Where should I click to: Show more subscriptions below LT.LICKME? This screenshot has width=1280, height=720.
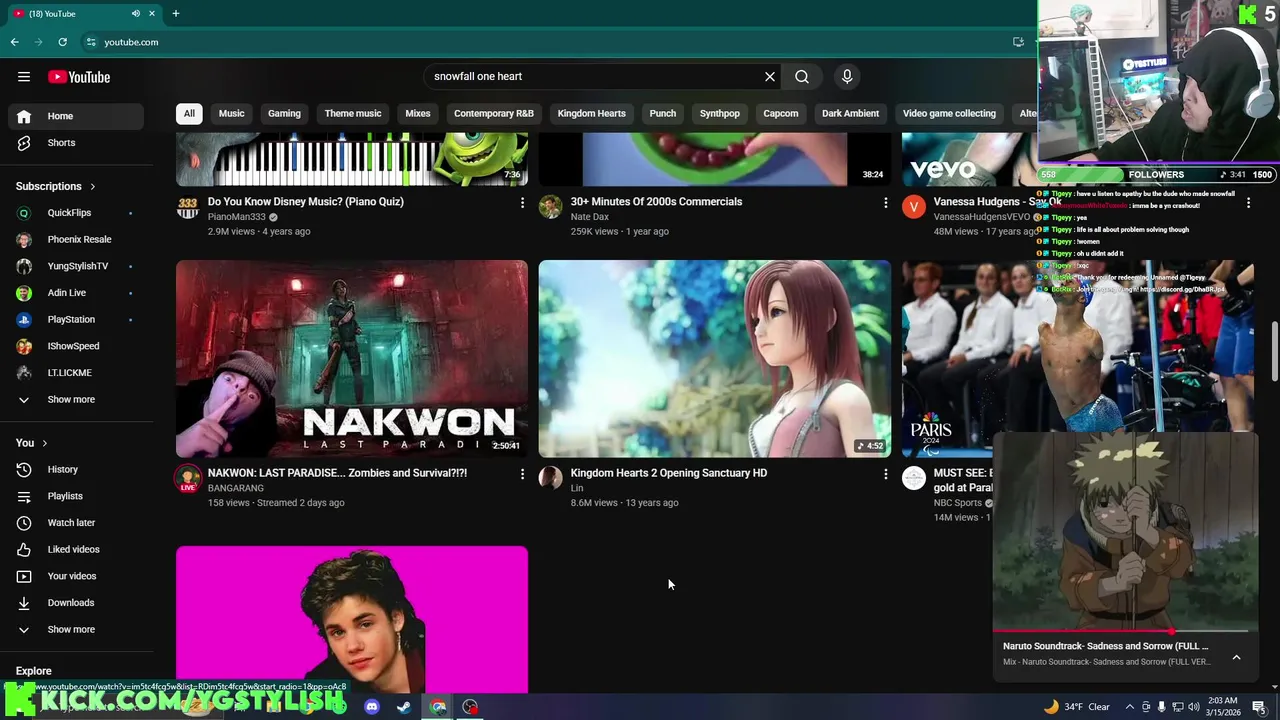pyautogui.click(x=76, y=400)
